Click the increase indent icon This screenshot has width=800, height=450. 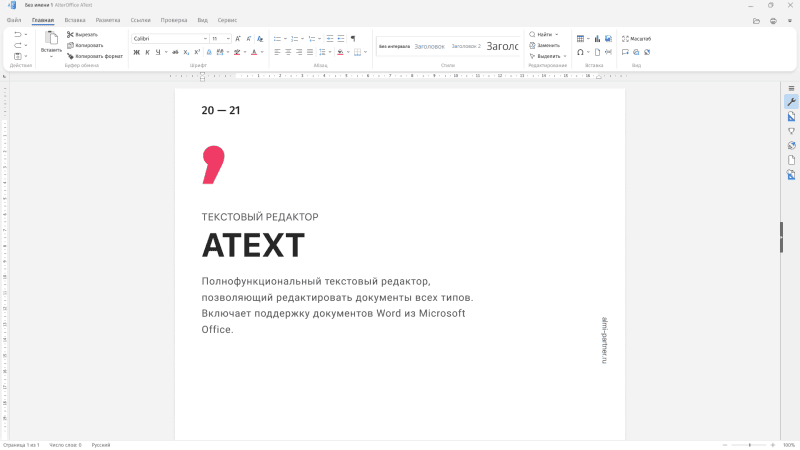tap(341, 39)
